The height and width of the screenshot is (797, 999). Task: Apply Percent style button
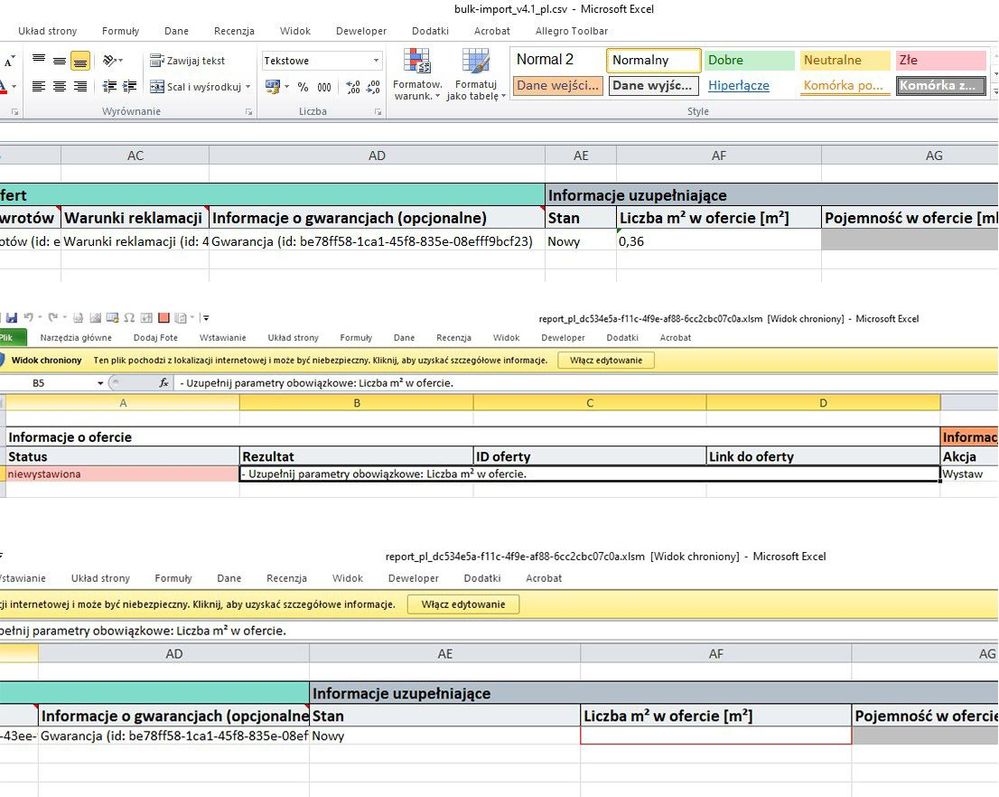click(303, 87)
